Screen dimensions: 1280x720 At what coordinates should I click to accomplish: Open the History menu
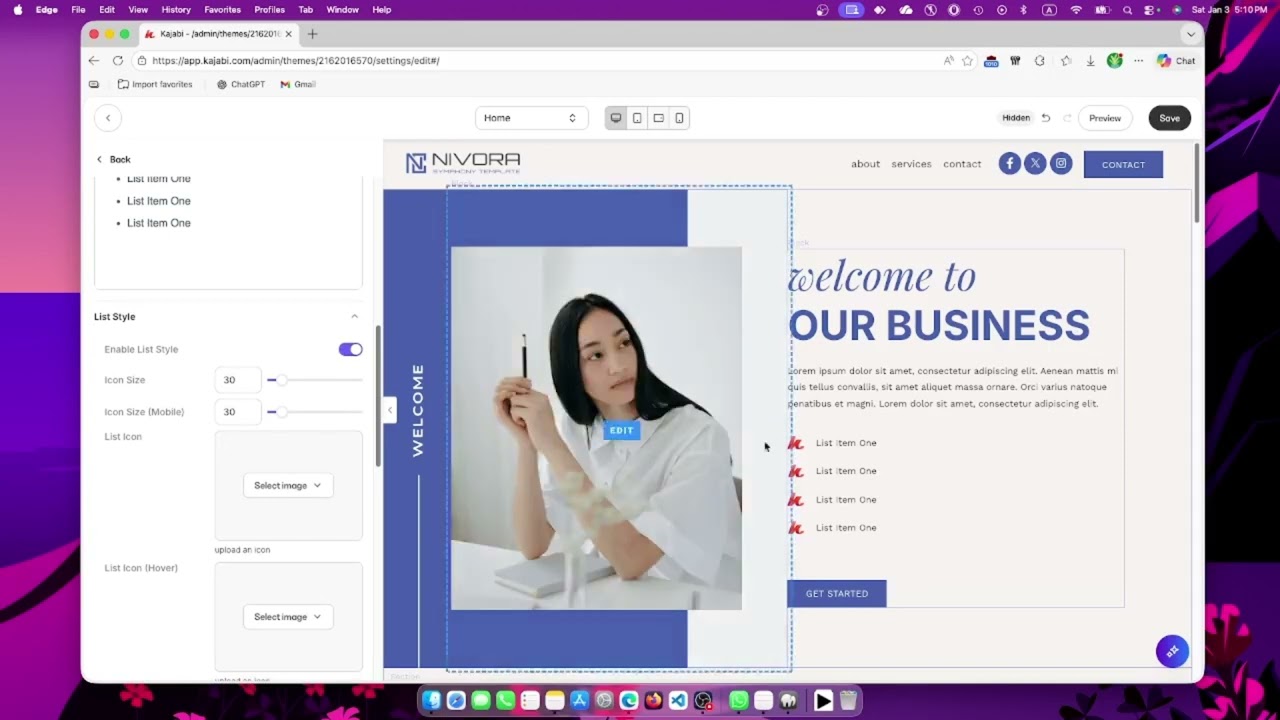(x=176, y=10)
